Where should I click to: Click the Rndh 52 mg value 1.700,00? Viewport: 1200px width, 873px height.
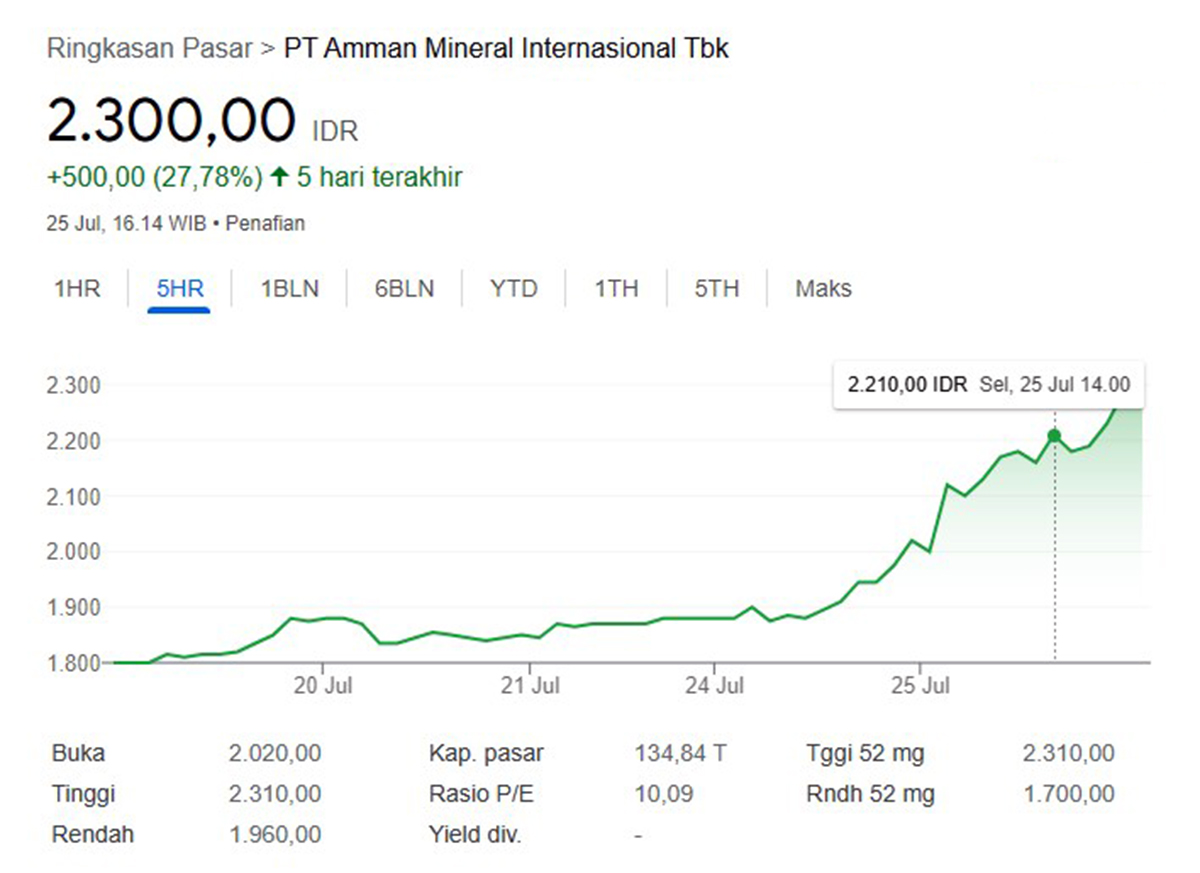1068,794
